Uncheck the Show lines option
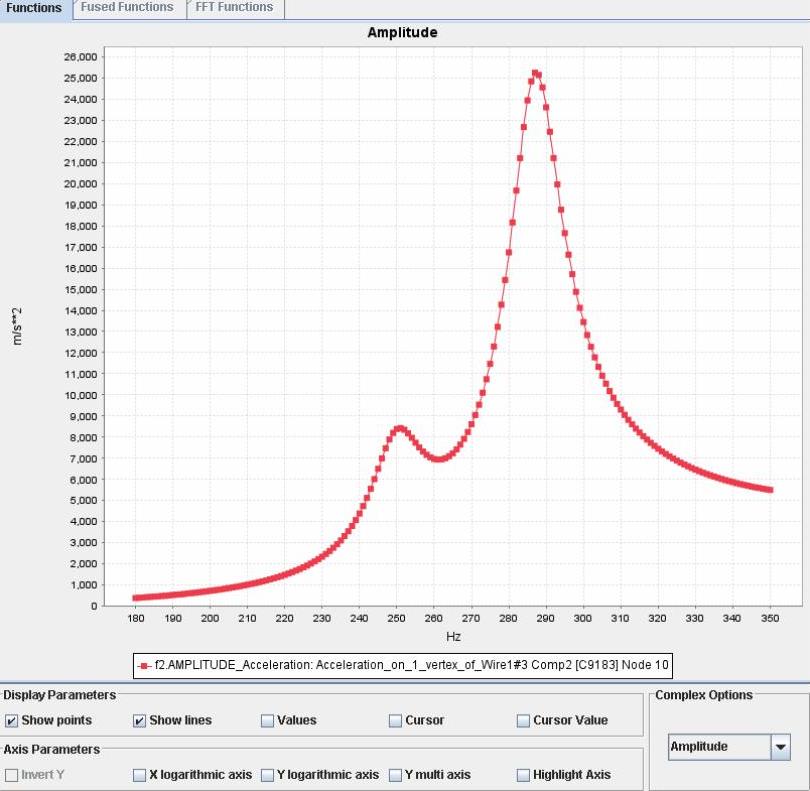810x791 pixels. 140,721
